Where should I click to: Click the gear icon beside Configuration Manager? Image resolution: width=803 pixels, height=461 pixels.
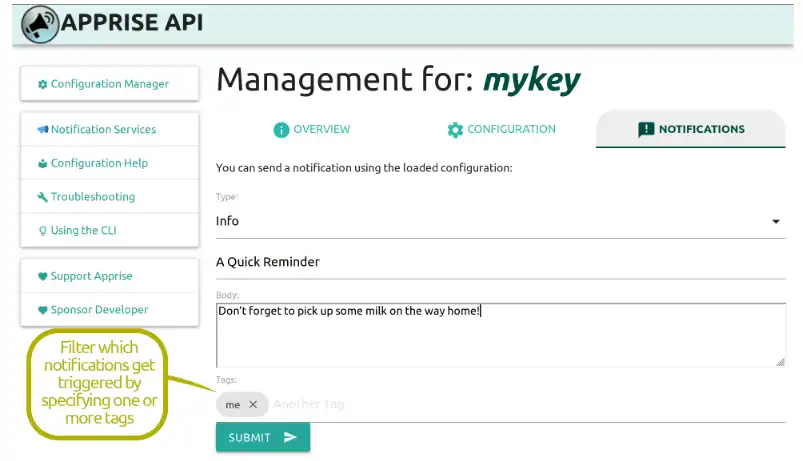(43, 84)
